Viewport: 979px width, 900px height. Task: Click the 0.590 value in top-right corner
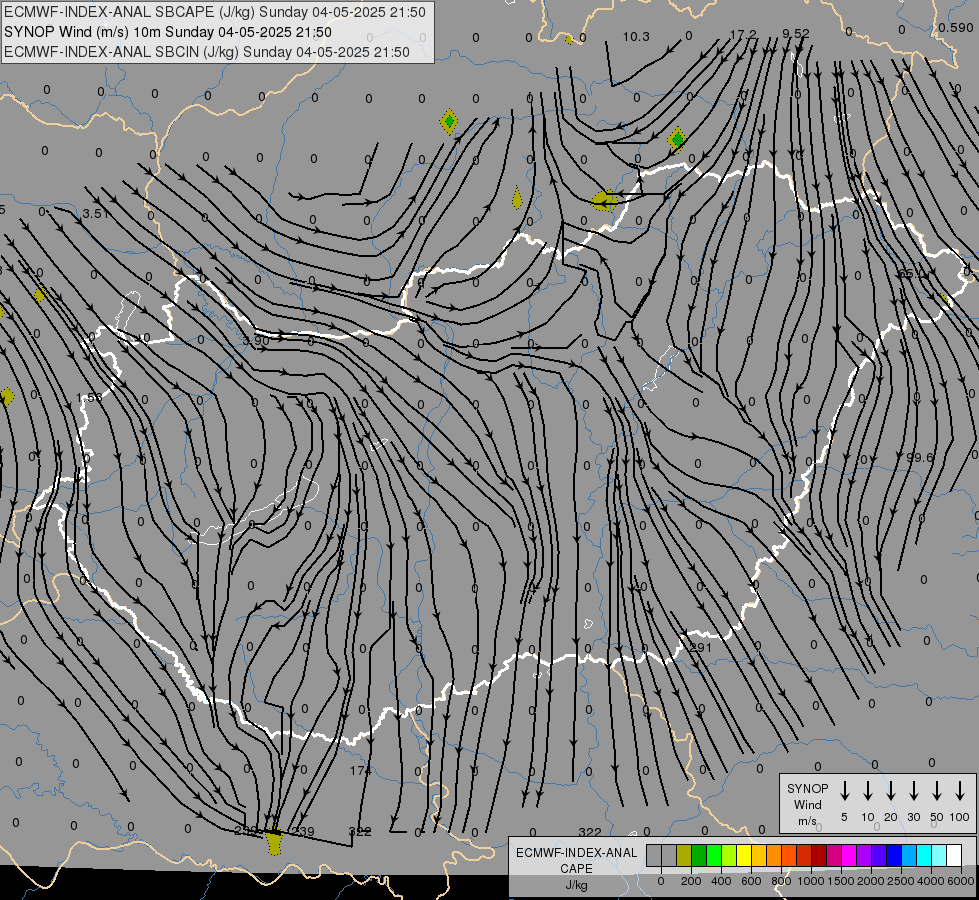pos(955,28)
